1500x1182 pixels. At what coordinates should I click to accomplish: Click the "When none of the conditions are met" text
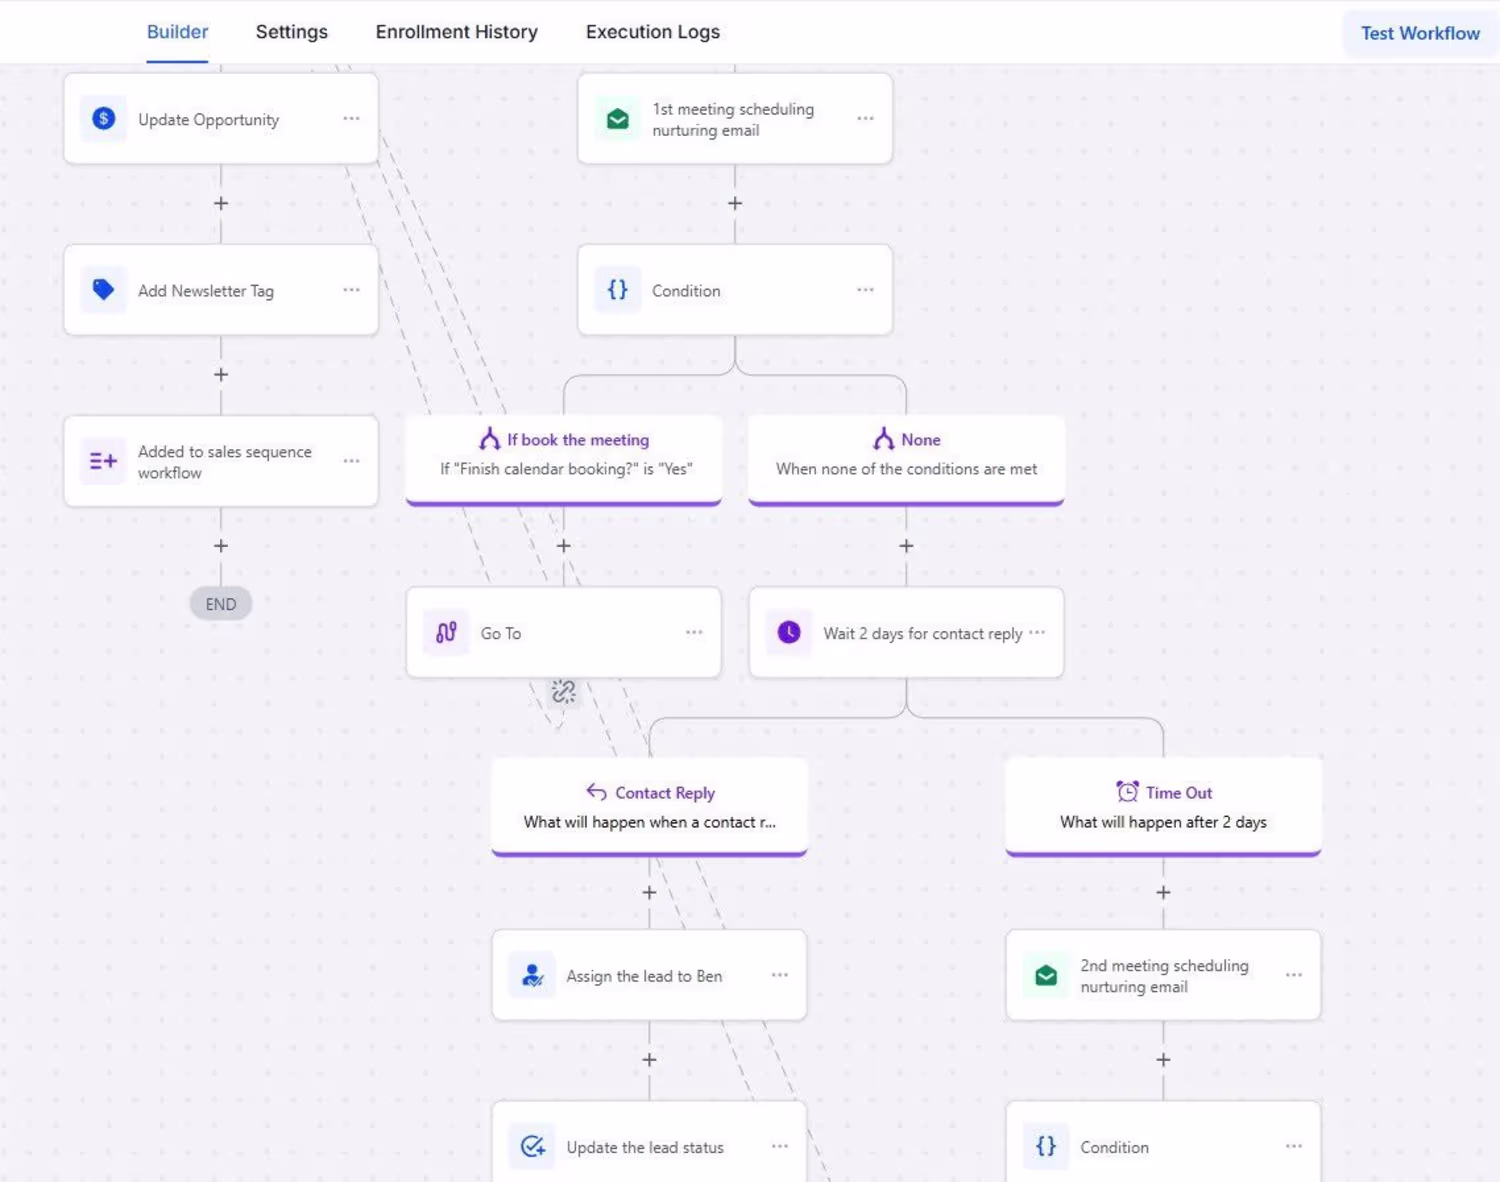pyautogui.click(x=906, y=469)
